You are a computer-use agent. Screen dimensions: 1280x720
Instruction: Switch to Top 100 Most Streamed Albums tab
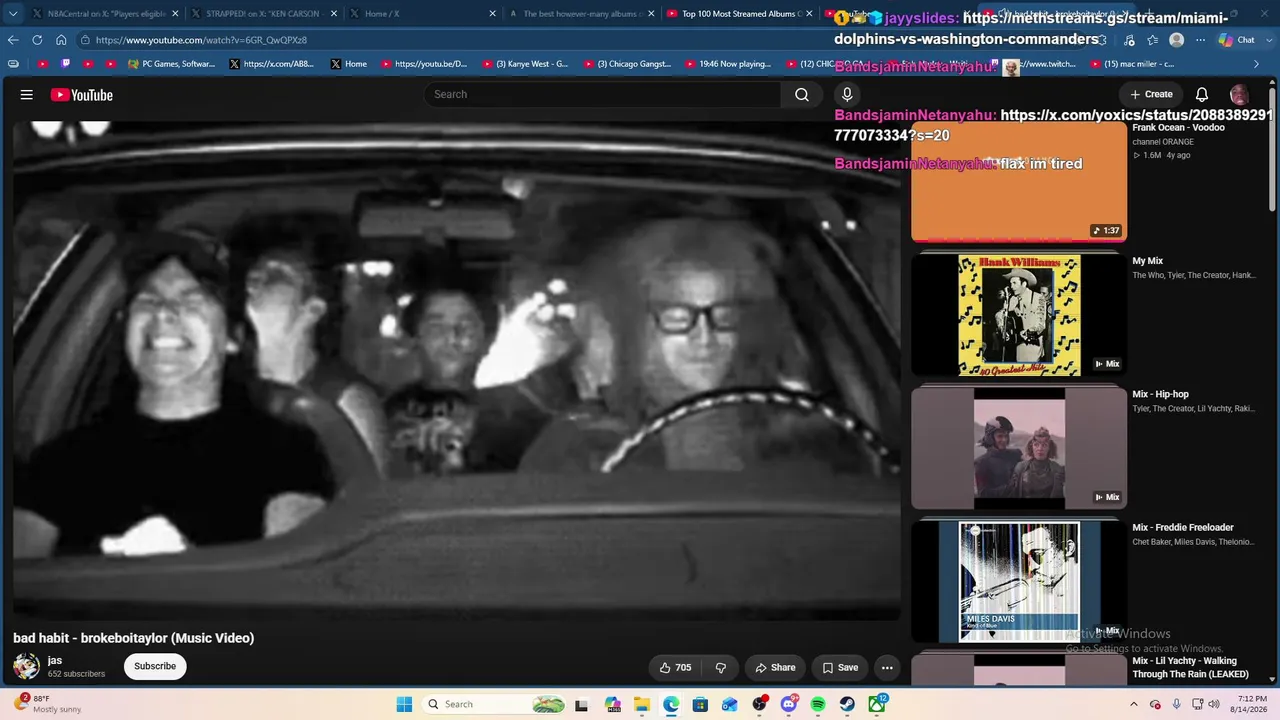pyautogui.click(x=740, y=14)
